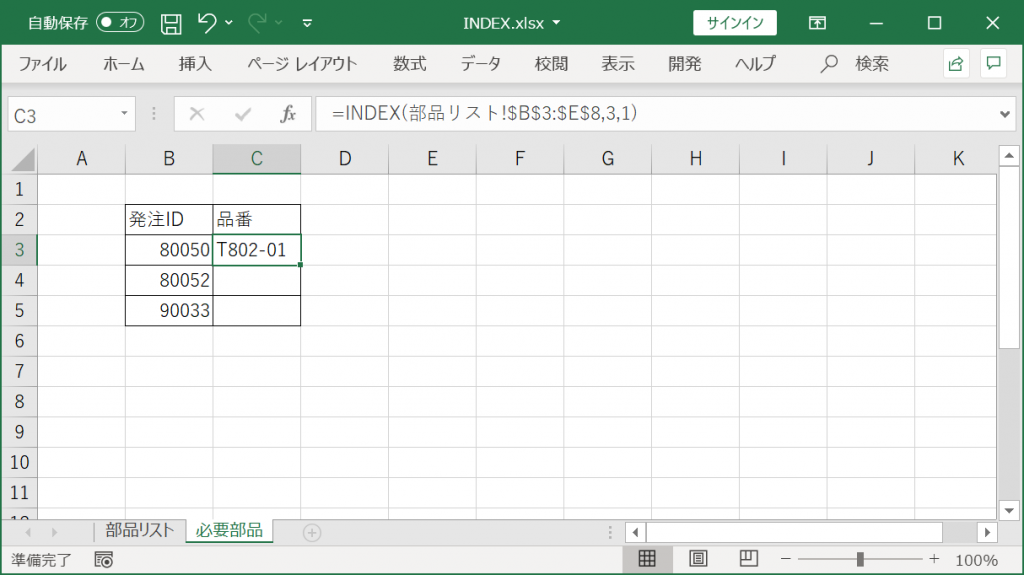Click the Redo arrow icon
Image resolution: width=1024 pixels, height=575 pixels.
point(257,23)
